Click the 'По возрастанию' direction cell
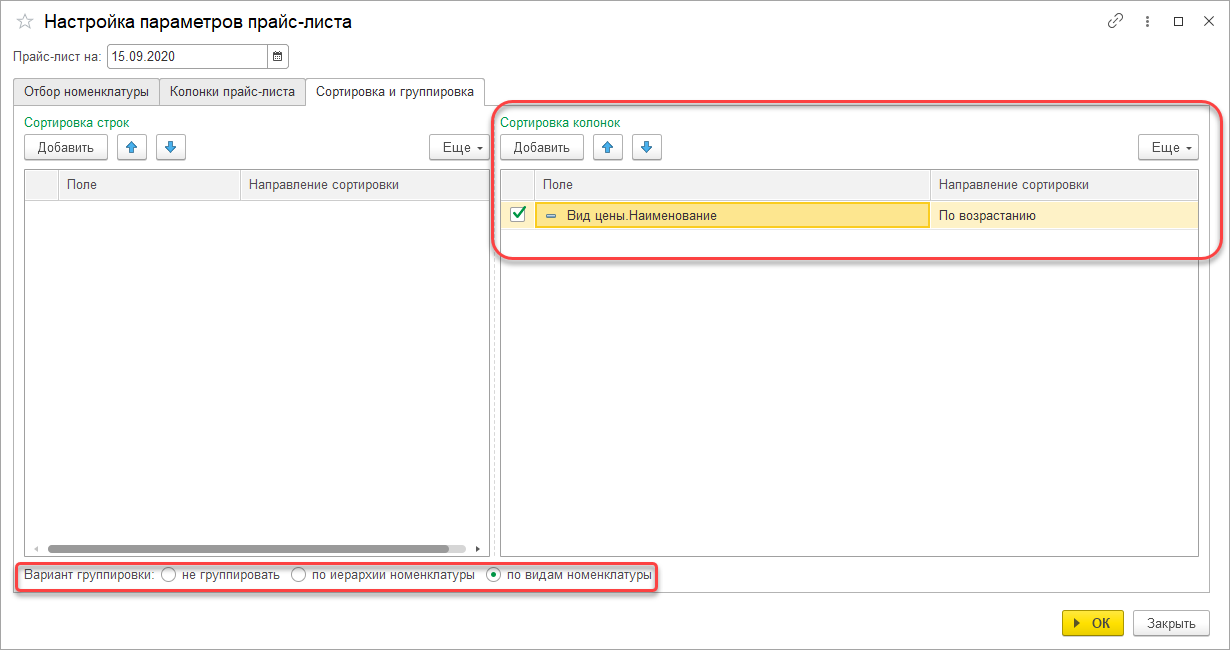This screenshot has width=1230, height=650. [1064, 215]
